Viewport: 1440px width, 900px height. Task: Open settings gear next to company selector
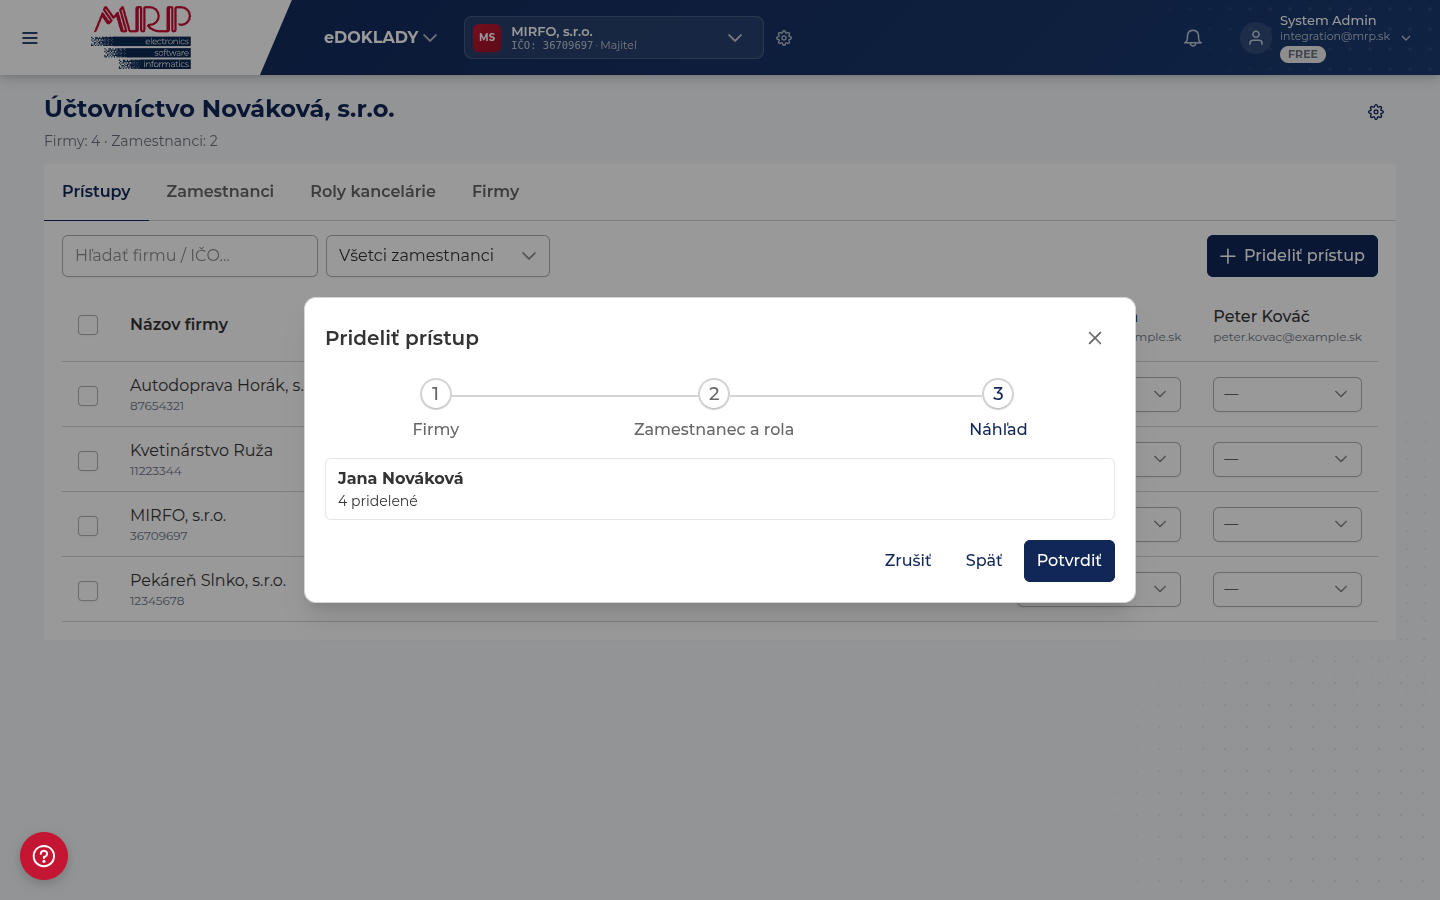[784, 38]
